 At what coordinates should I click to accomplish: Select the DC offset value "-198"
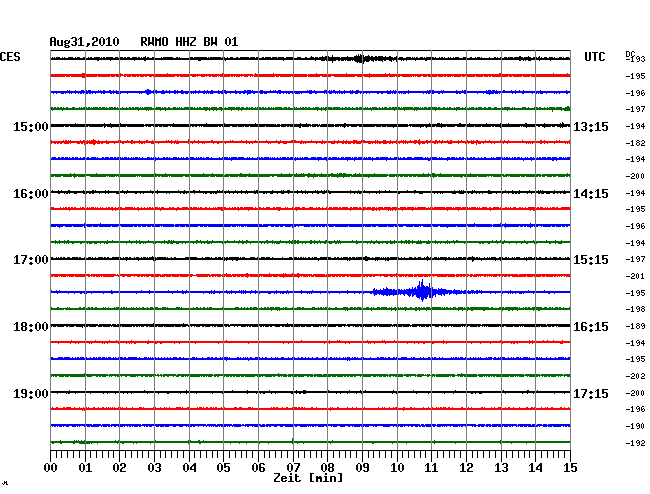coord(635,309)
